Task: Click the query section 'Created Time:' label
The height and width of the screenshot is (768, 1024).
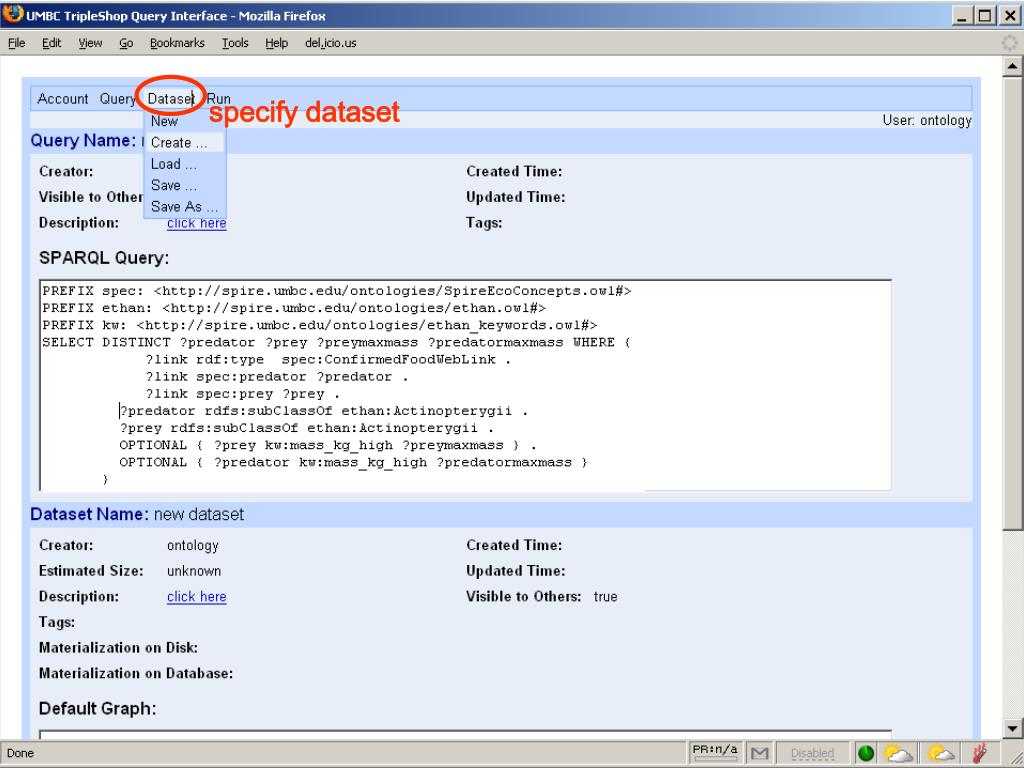Action: click(x=514, y=171)
